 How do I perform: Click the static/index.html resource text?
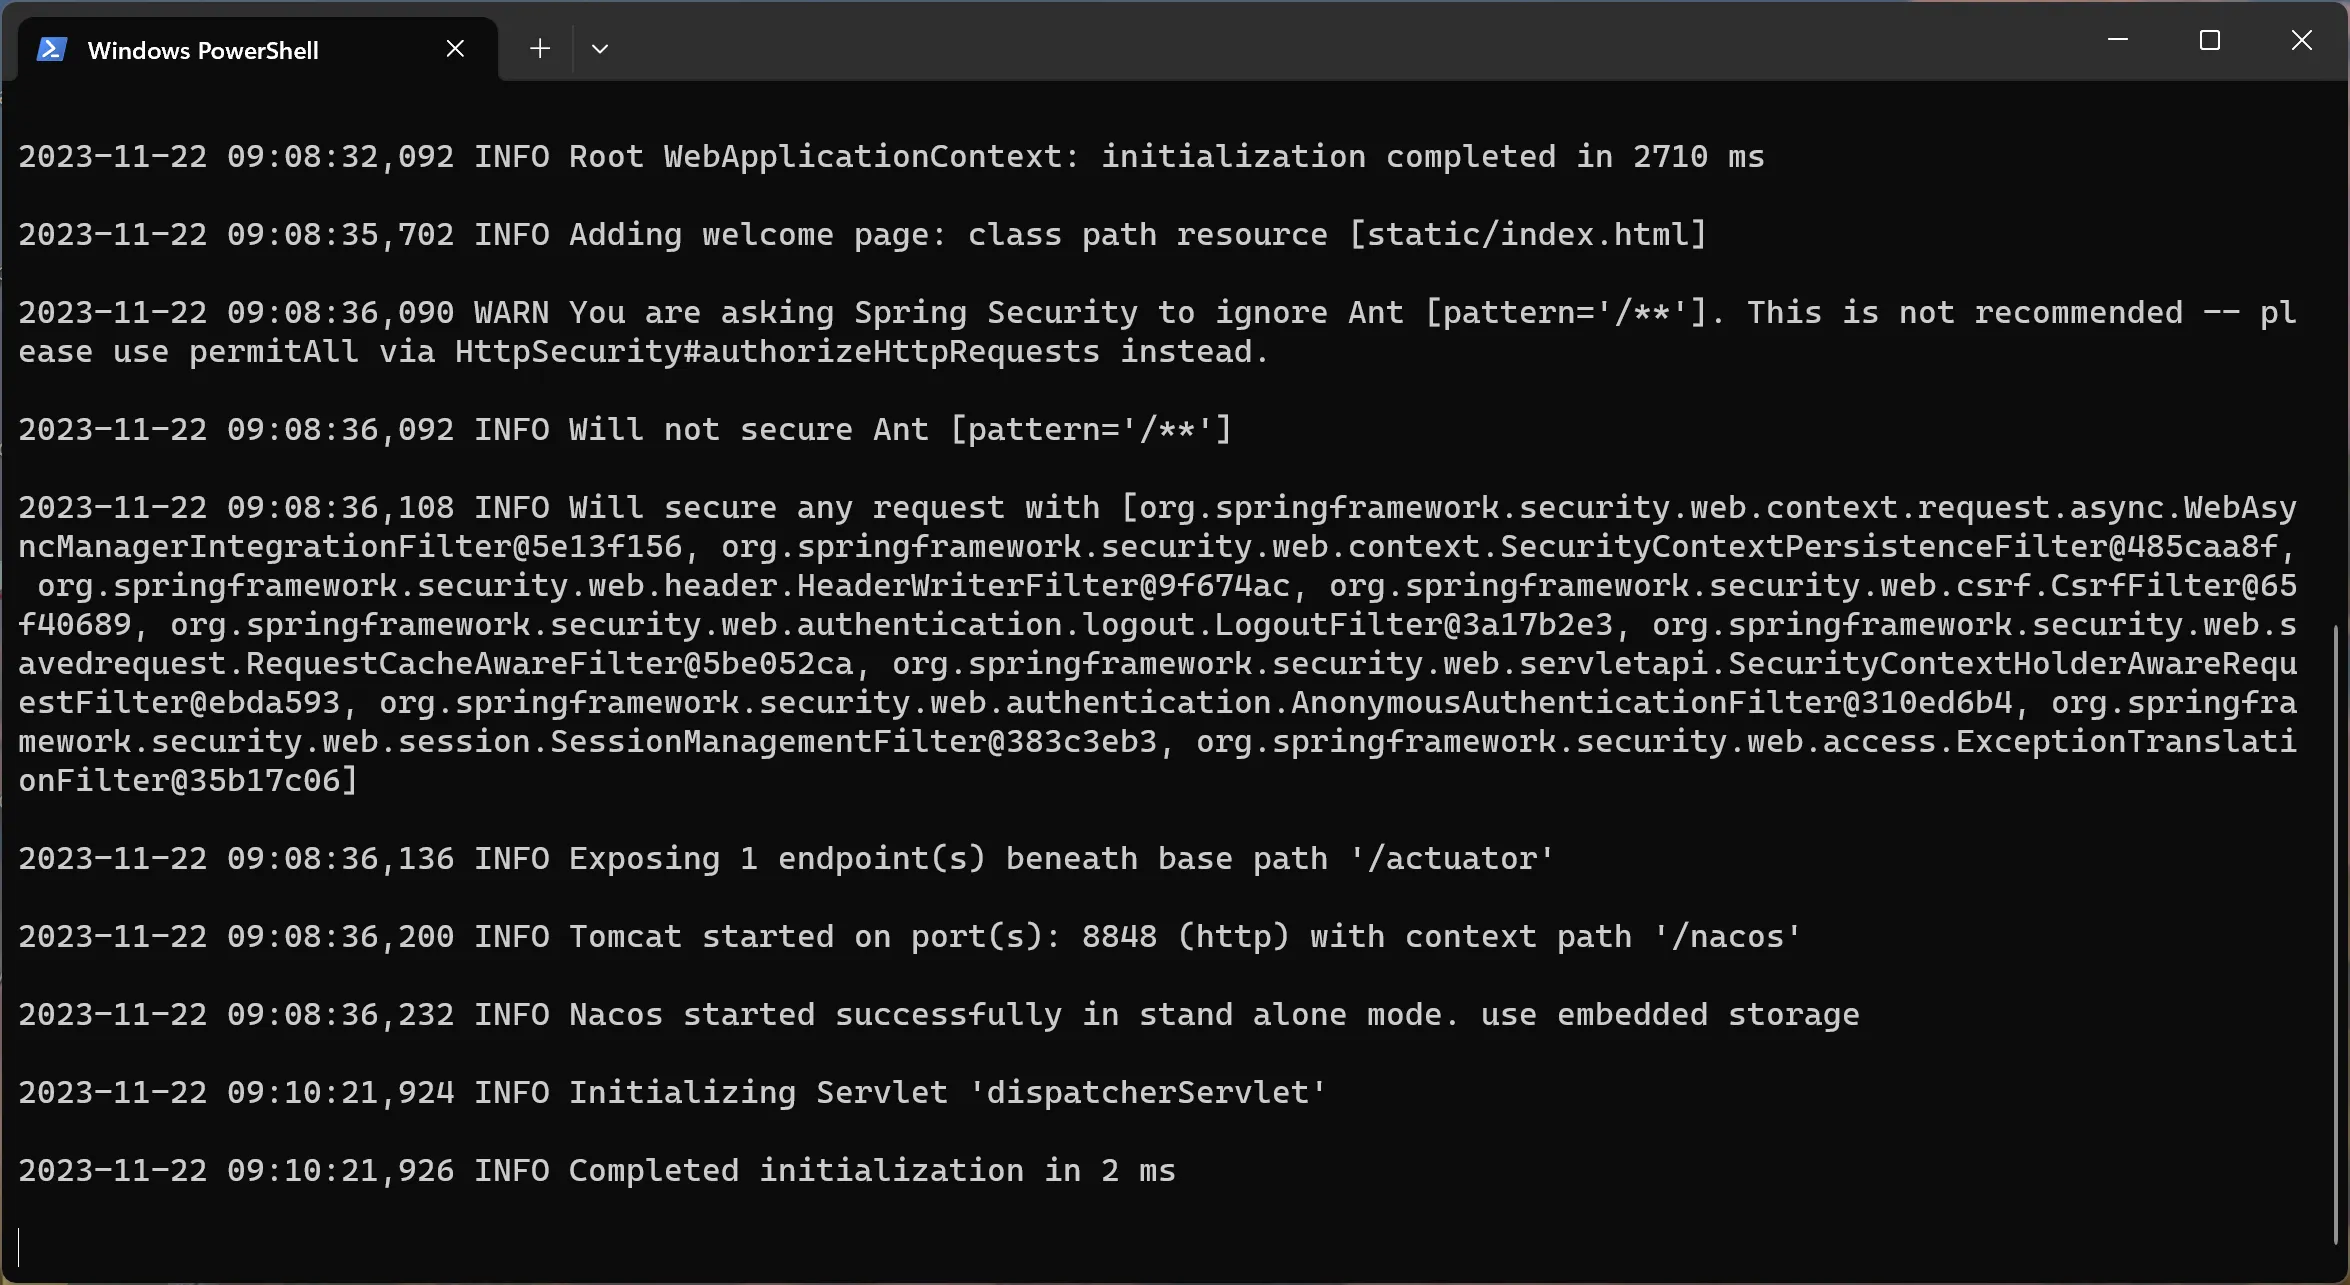[x=1527, y=235]
